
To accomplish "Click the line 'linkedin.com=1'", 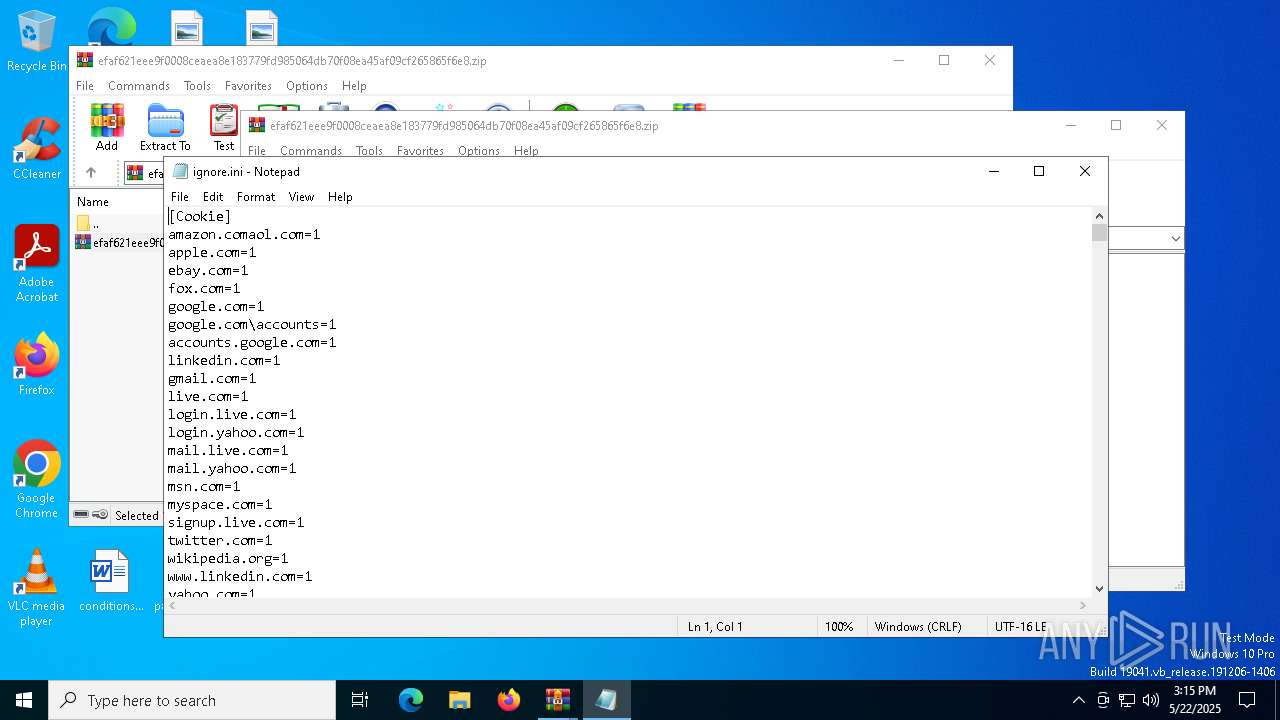I will [x=224, y=360].
